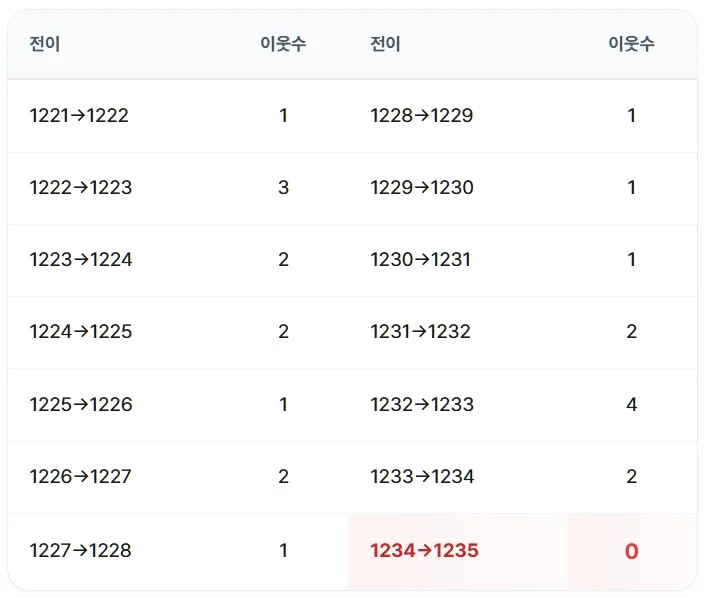Click the 1223→1224 transition entry

pyautogui.click(x=81, y=259)
